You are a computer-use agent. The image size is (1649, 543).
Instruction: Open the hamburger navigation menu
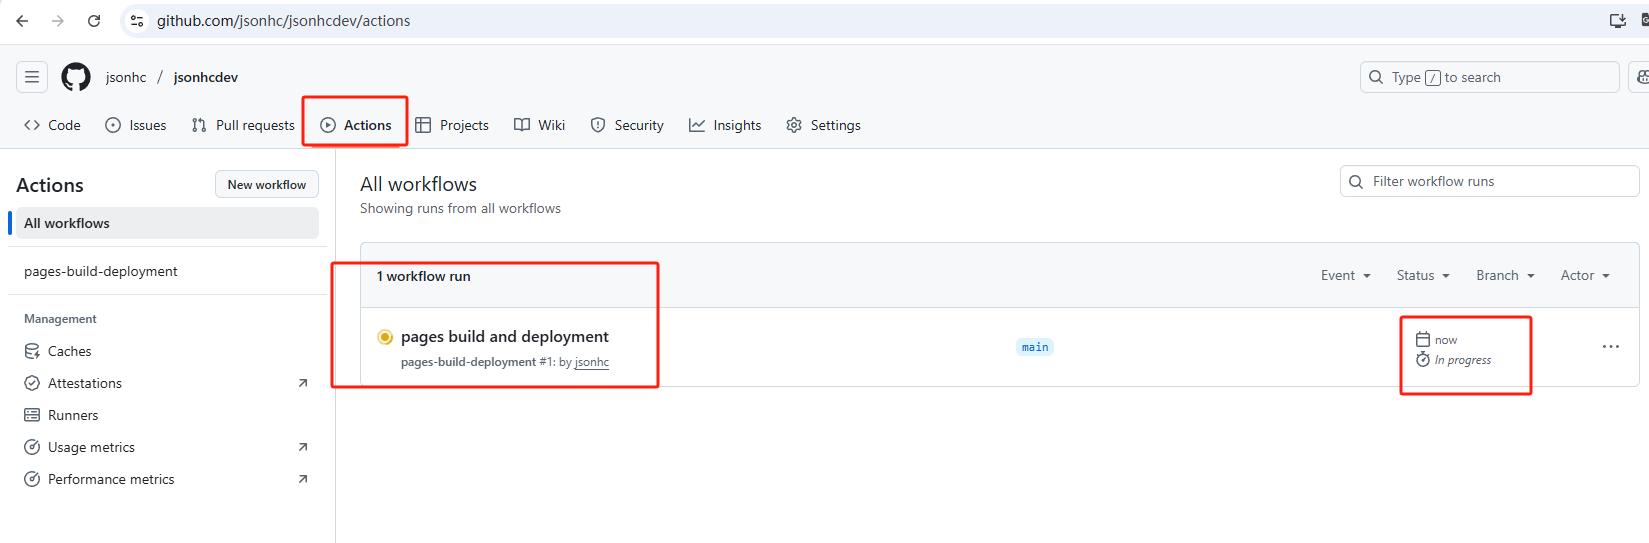tap(32, 77)
